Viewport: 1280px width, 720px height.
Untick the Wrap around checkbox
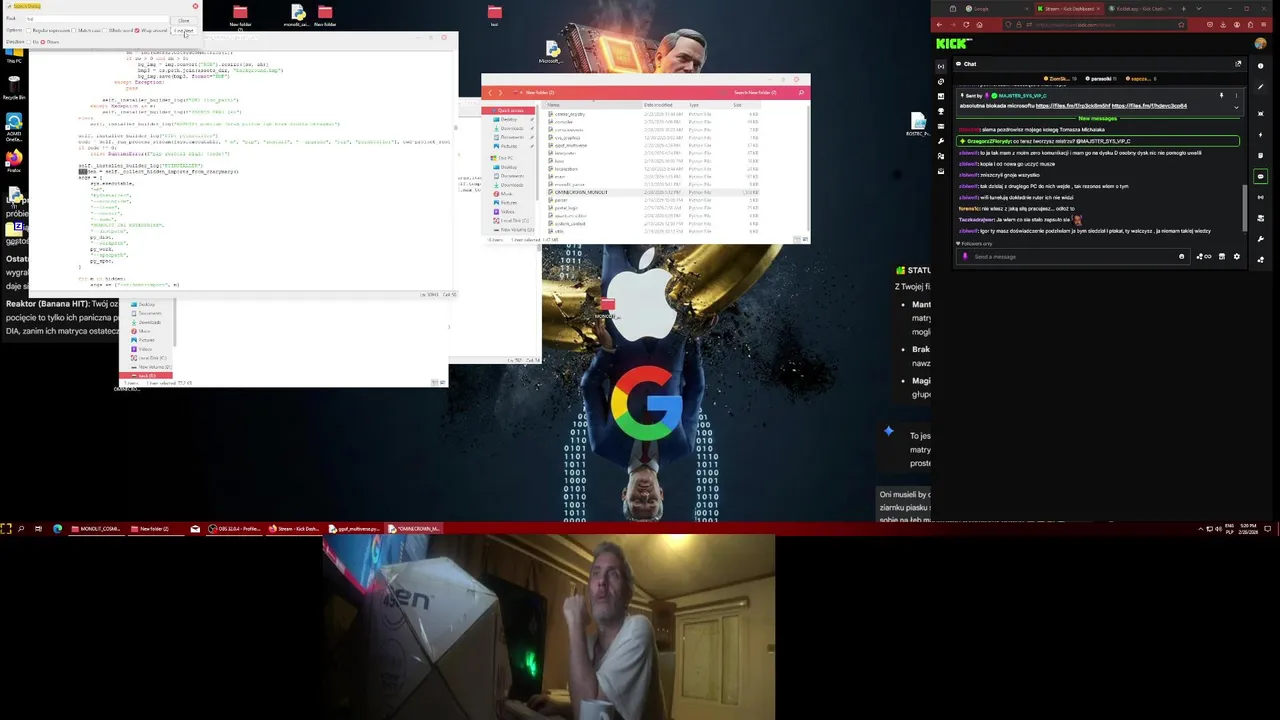click(x=137, y=30)
